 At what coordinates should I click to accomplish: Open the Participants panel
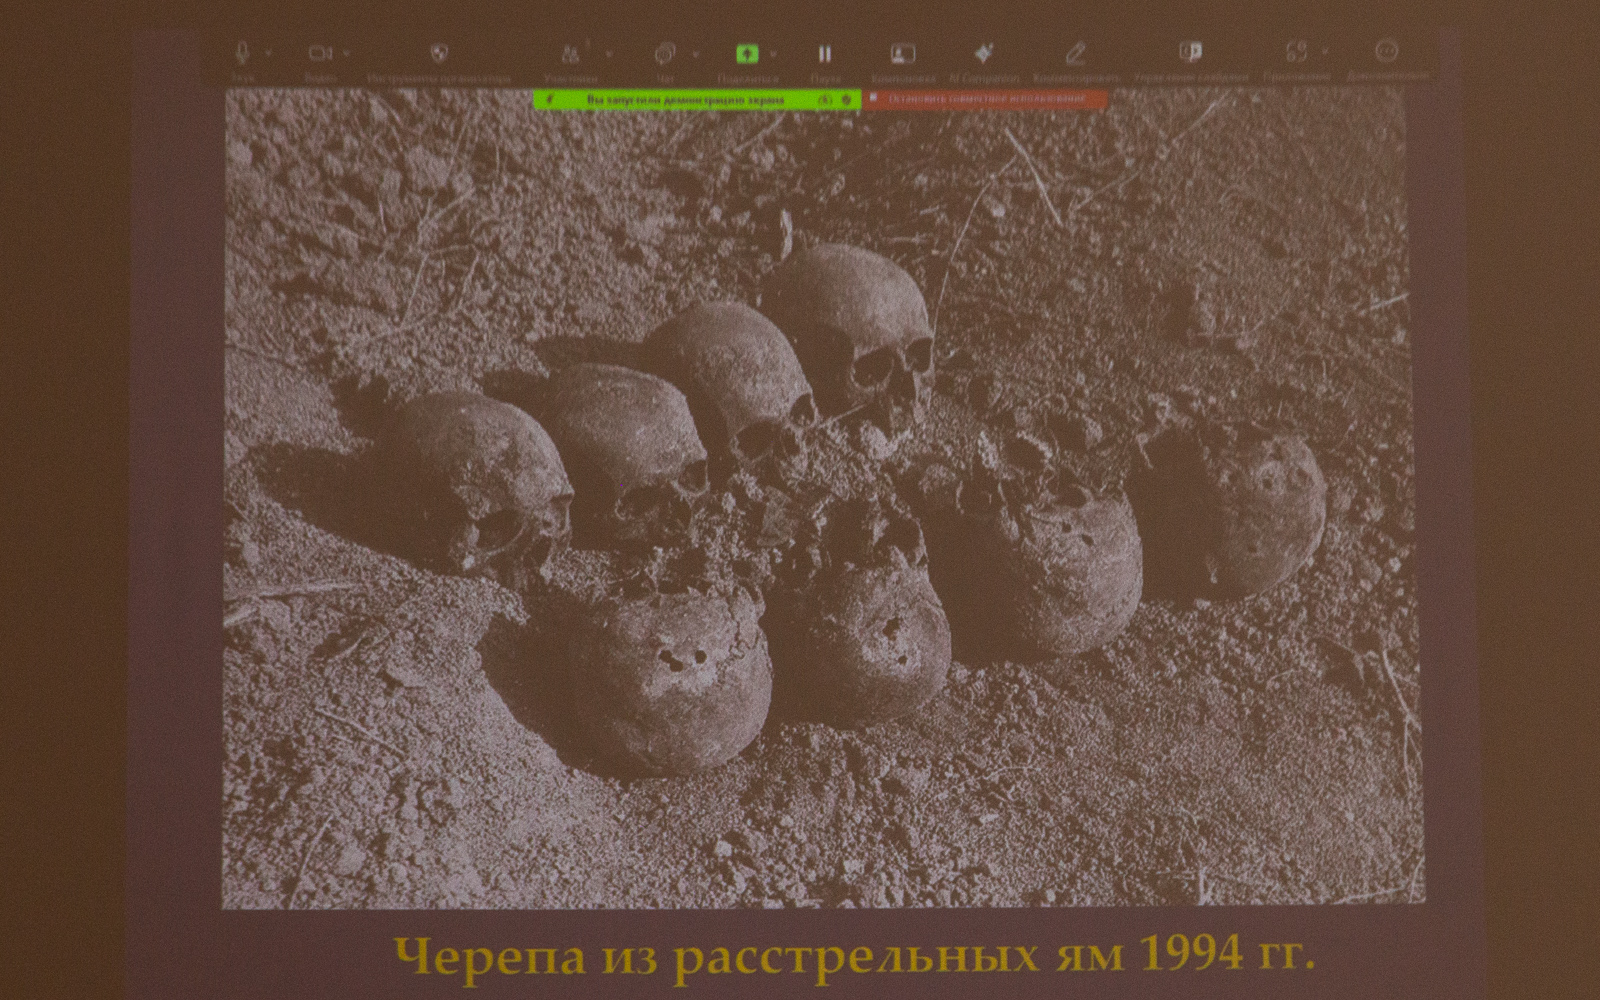point(571,54)
